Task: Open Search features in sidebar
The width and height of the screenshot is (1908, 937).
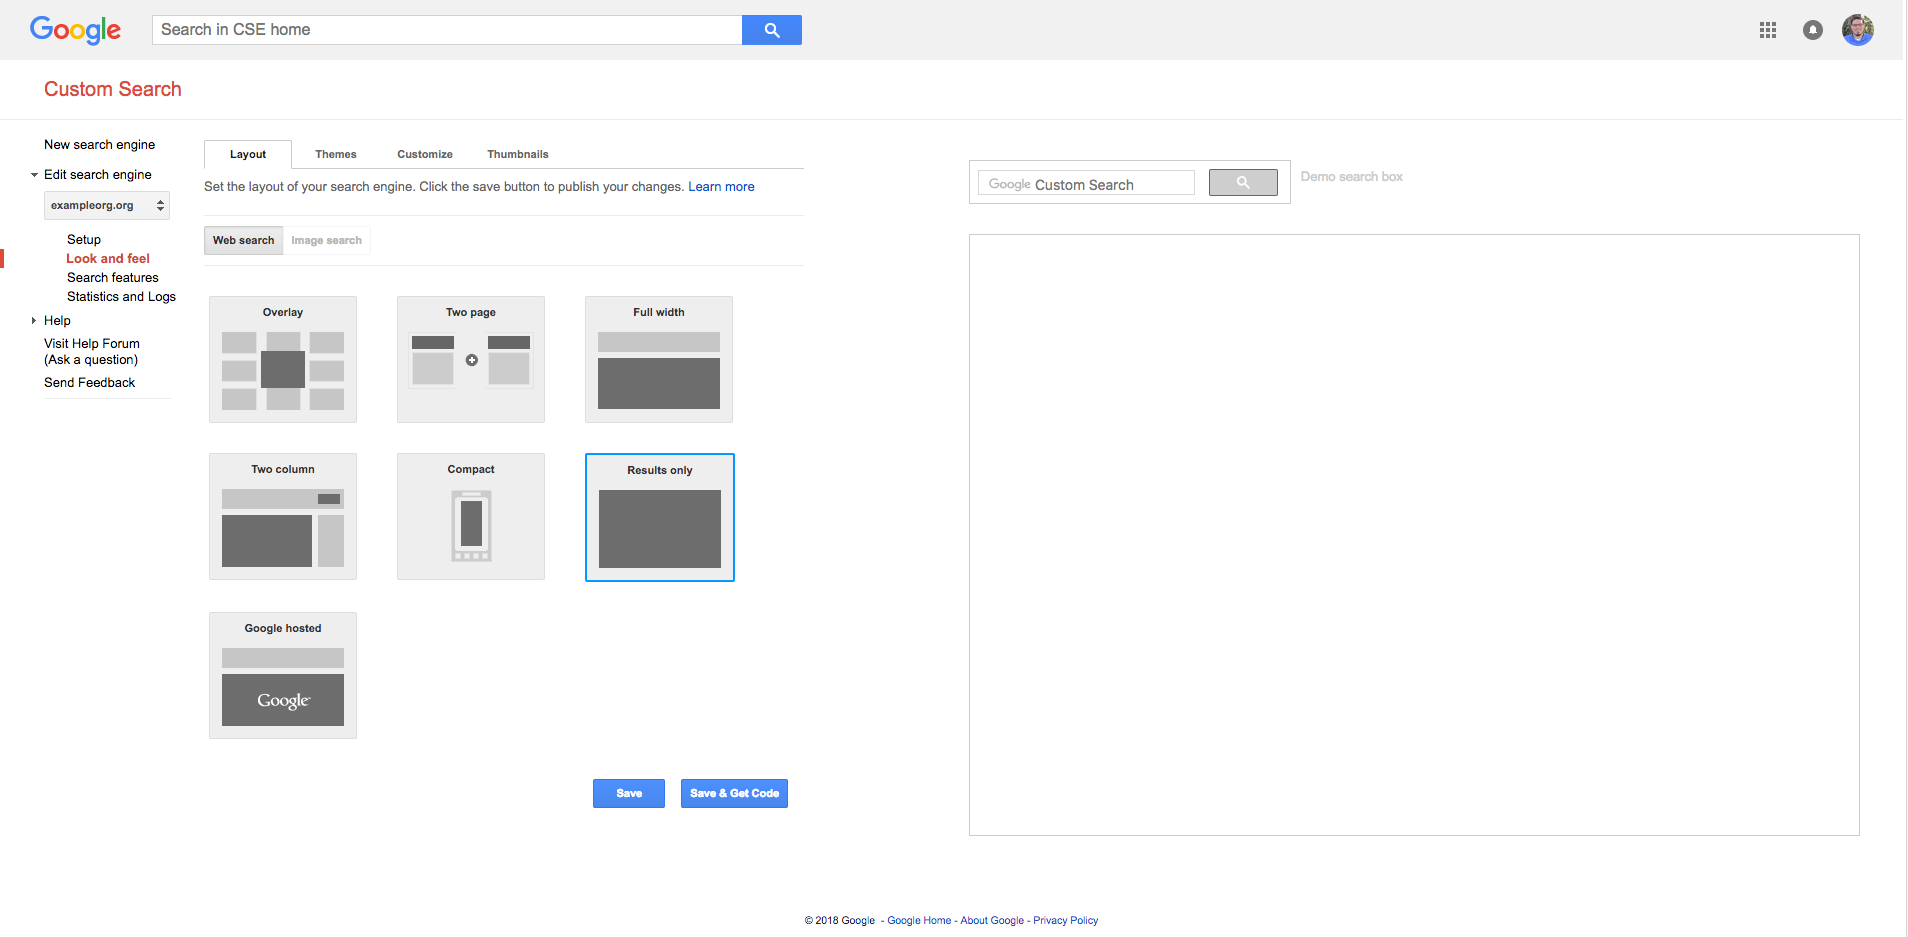Action: click(x=113, y=278)
